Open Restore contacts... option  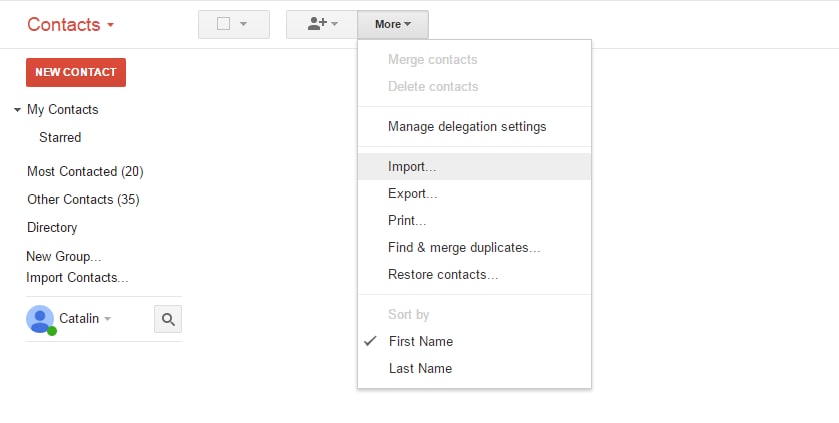[443, 274]
